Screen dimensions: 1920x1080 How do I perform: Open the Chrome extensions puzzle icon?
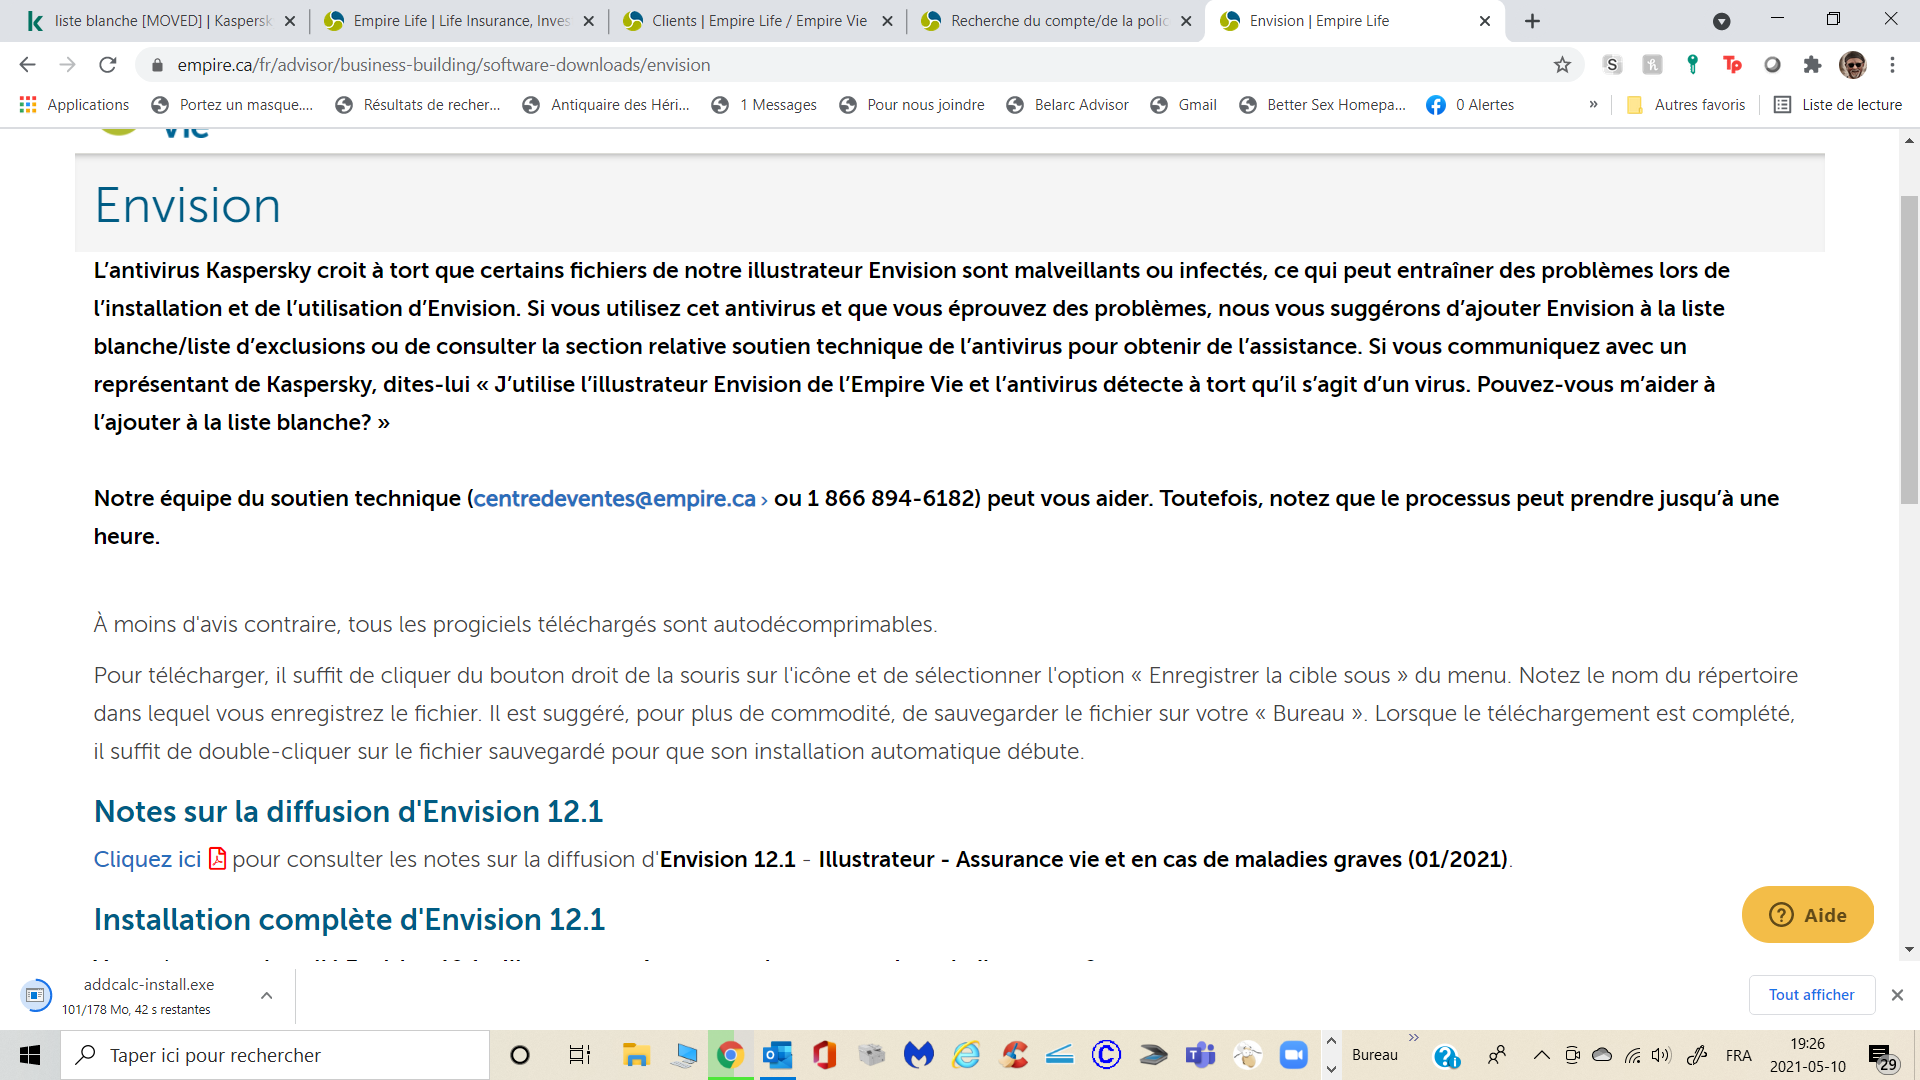[1812, 65]
